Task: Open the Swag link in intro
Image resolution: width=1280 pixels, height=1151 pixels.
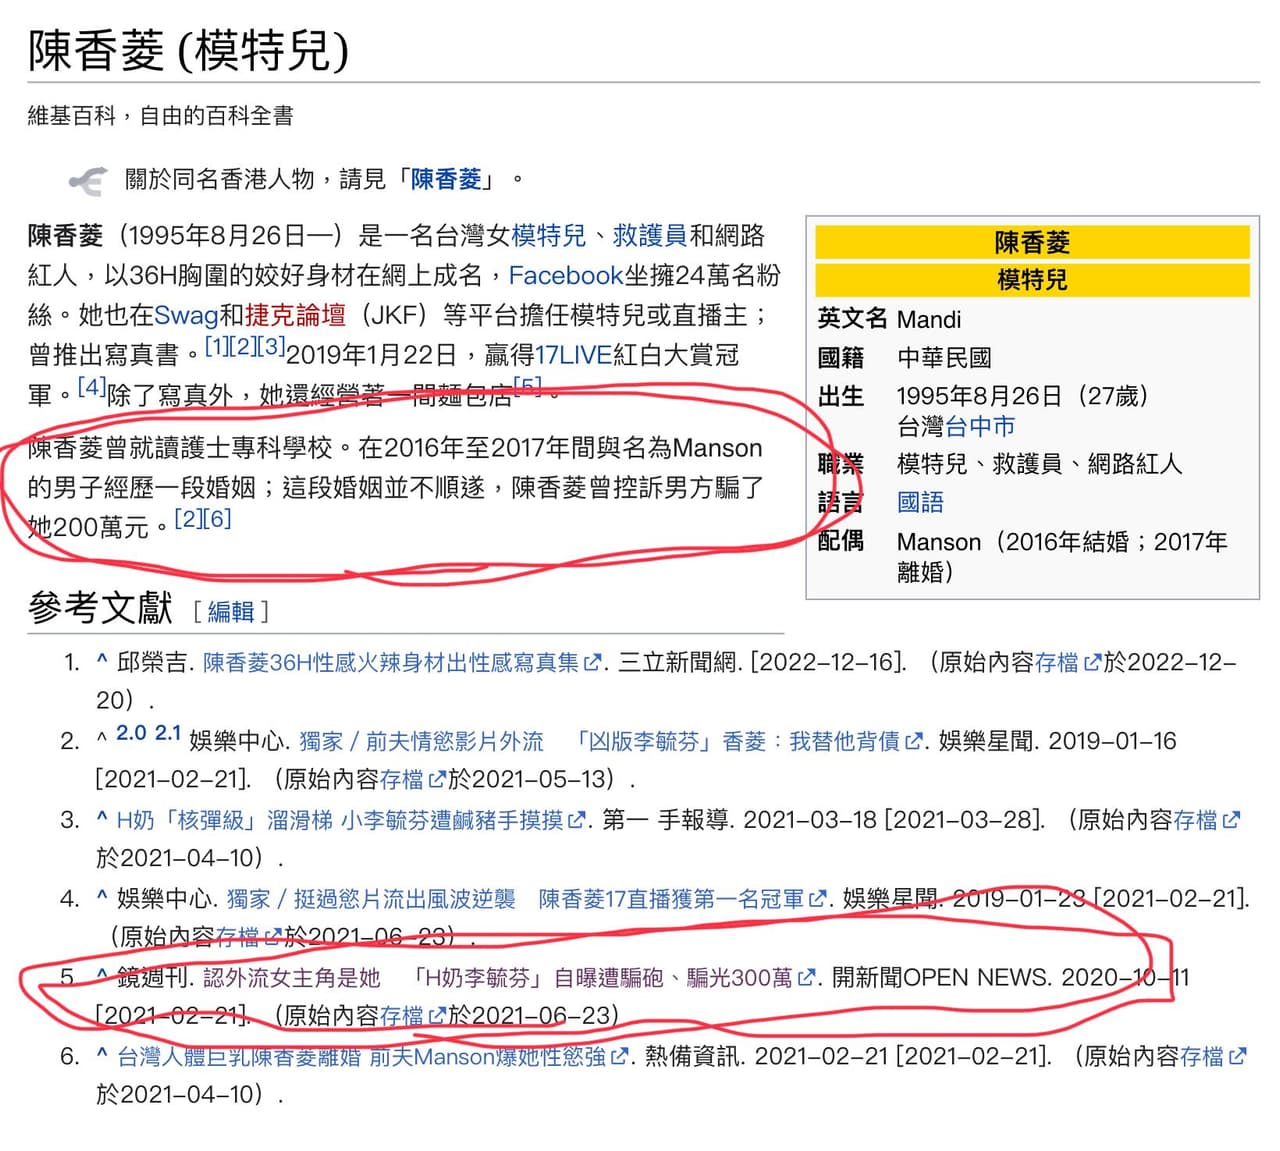Action: tap(186, 315)
